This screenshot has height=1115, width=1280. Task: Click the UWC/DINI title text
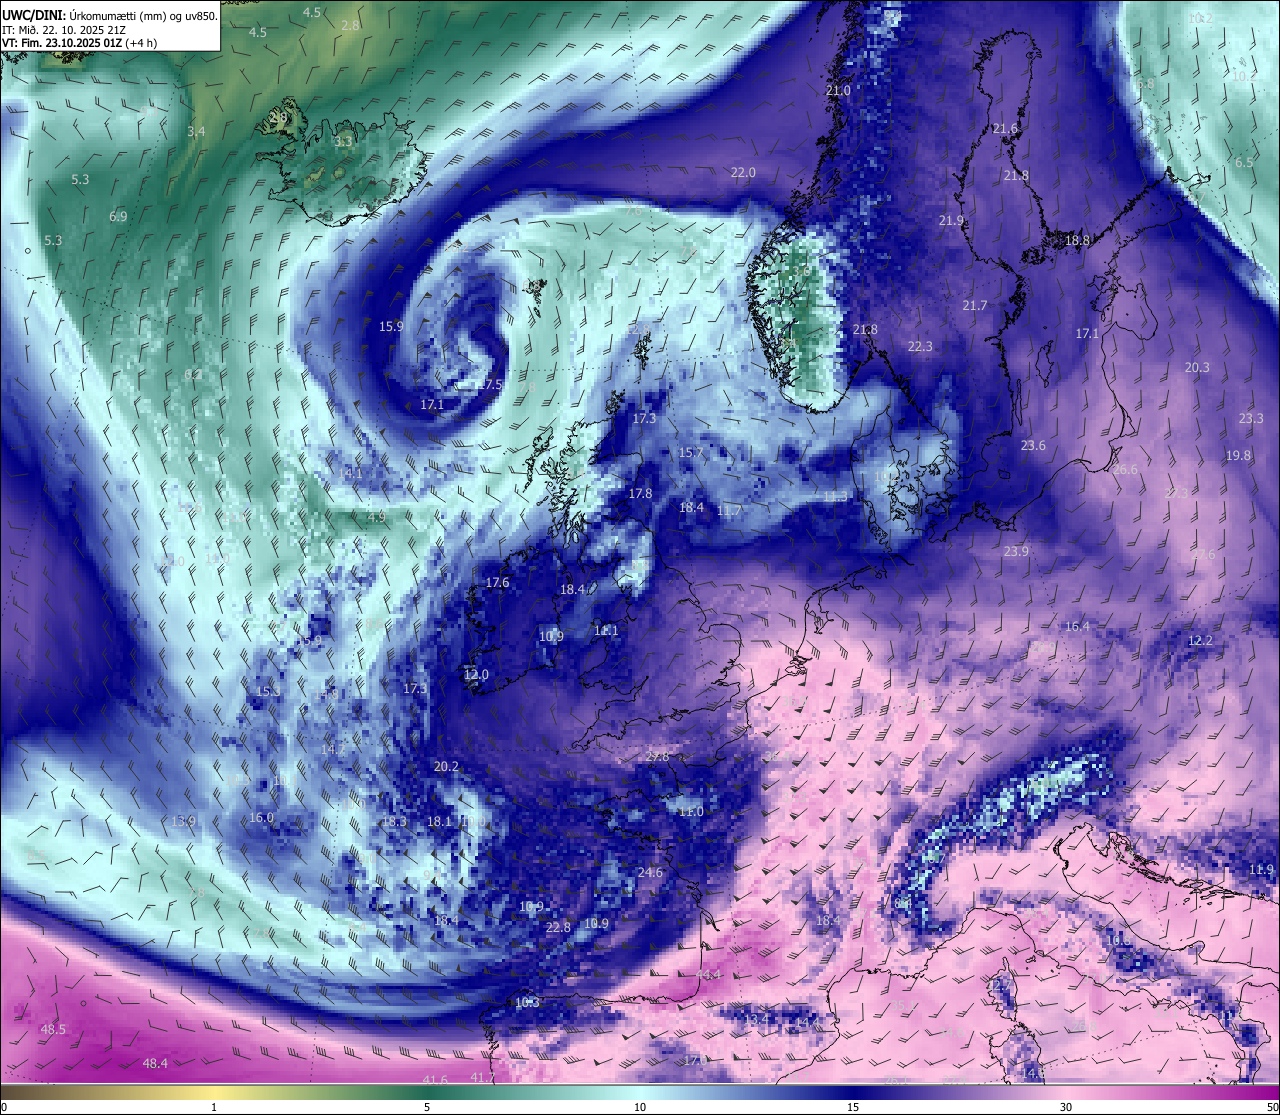(x=32, y=16)
